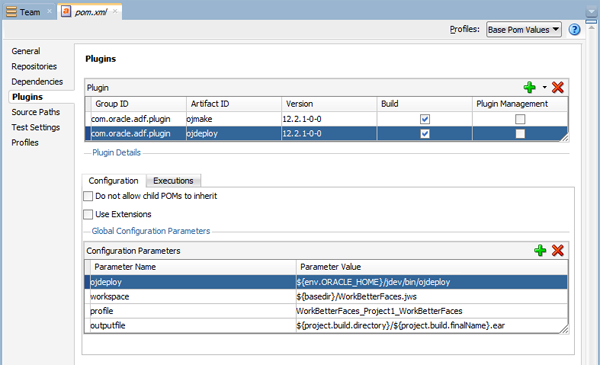Click the plugins table resize corner grip
The height and width of the screenshot is (365, 600).
pos(564,138)
